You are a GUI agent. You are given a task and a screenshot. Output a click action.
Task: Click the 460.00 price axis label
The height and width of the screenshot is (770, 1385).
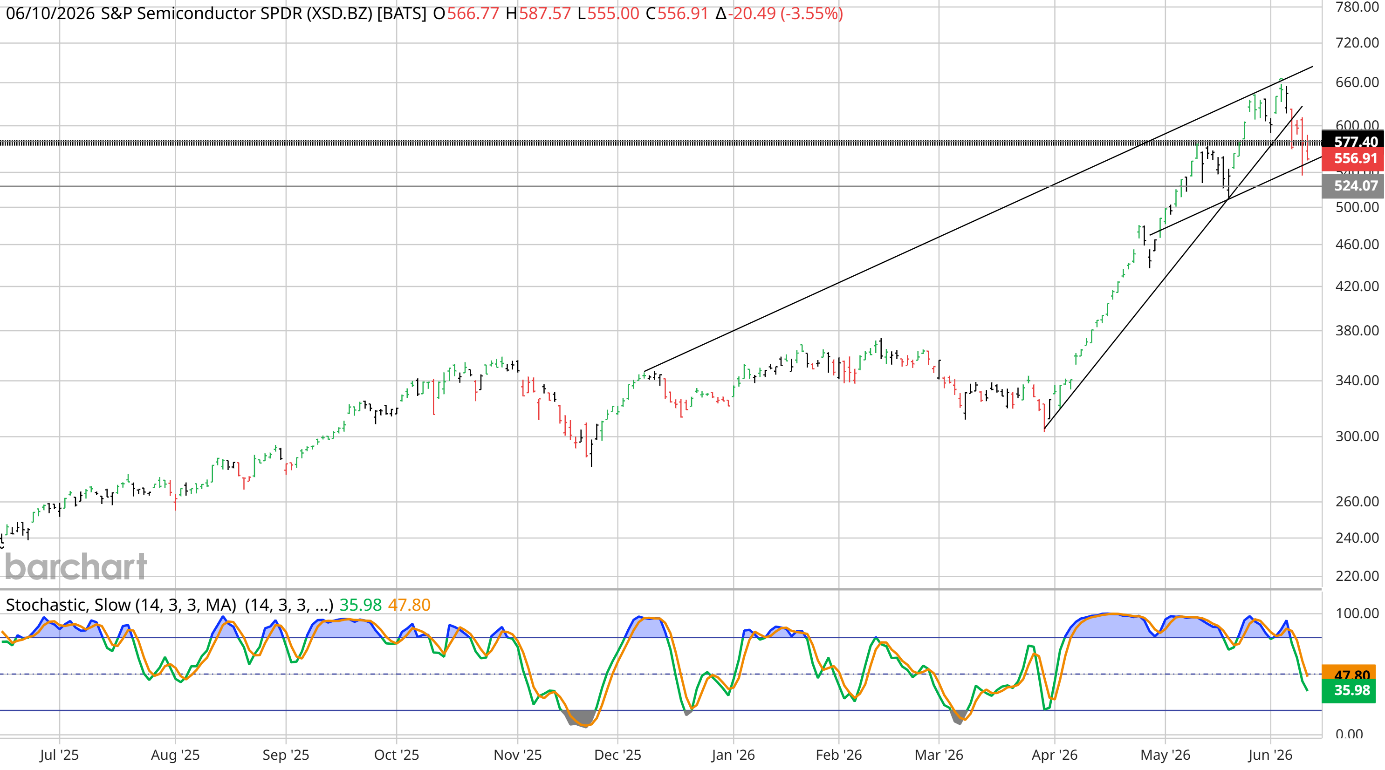click(1357, 245)
